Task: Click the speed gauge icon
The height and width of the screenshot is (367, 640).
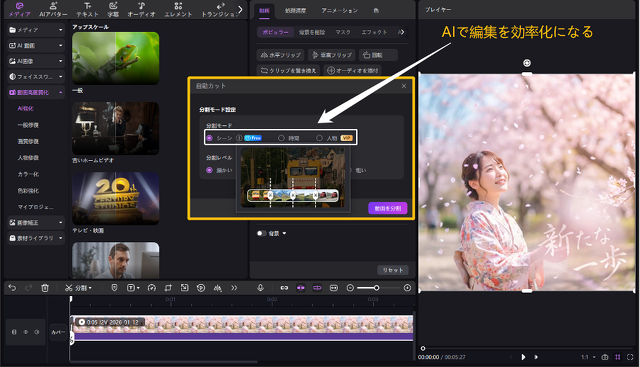Action: click(152, 288)
